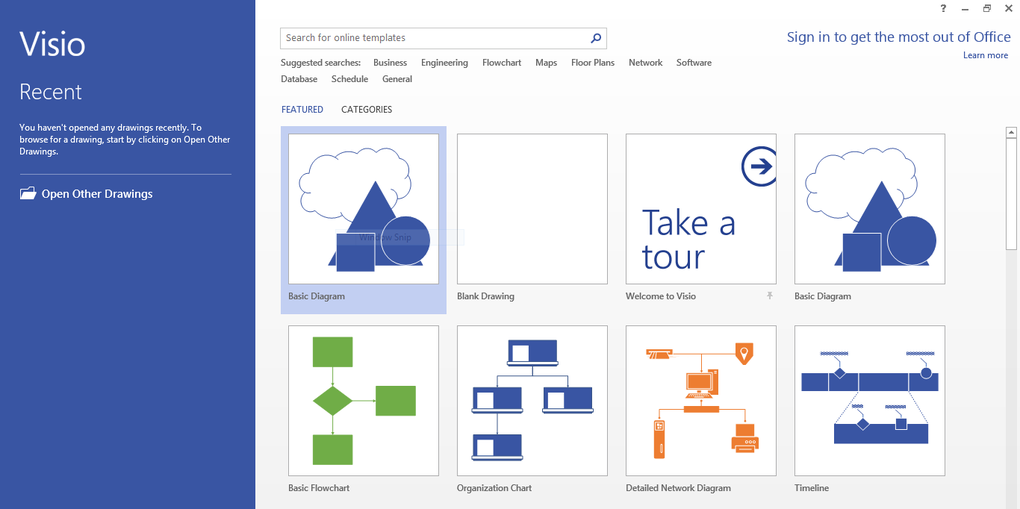Image resolution: width=1020 pixels, height=509 pixels.
Task: Click the search magnifier icon
Action: click(595, 38)
